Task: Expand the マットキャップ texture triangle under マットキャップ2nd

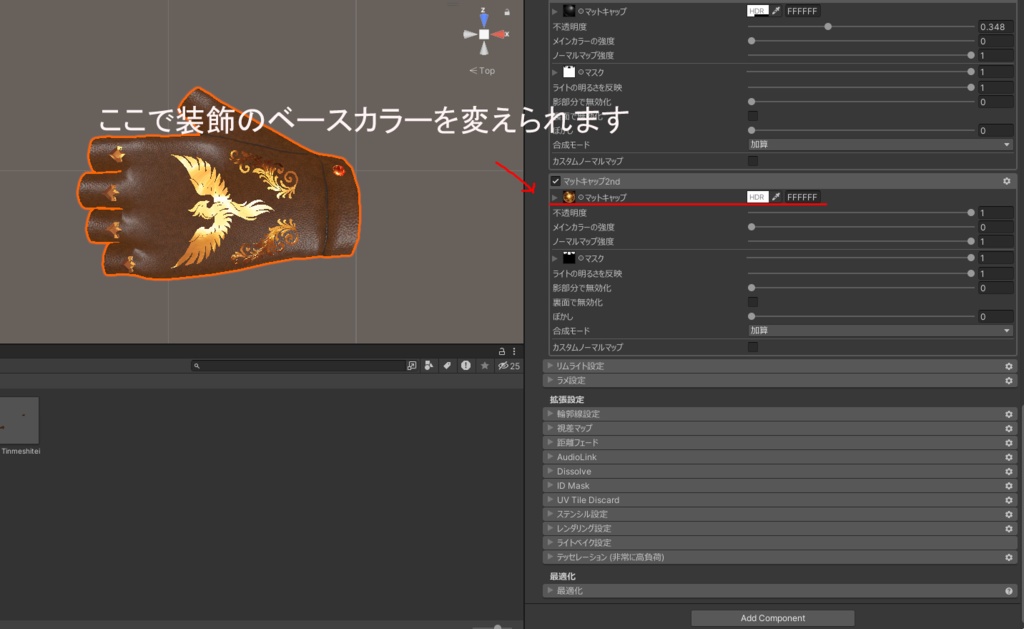Action: [555, 197]
